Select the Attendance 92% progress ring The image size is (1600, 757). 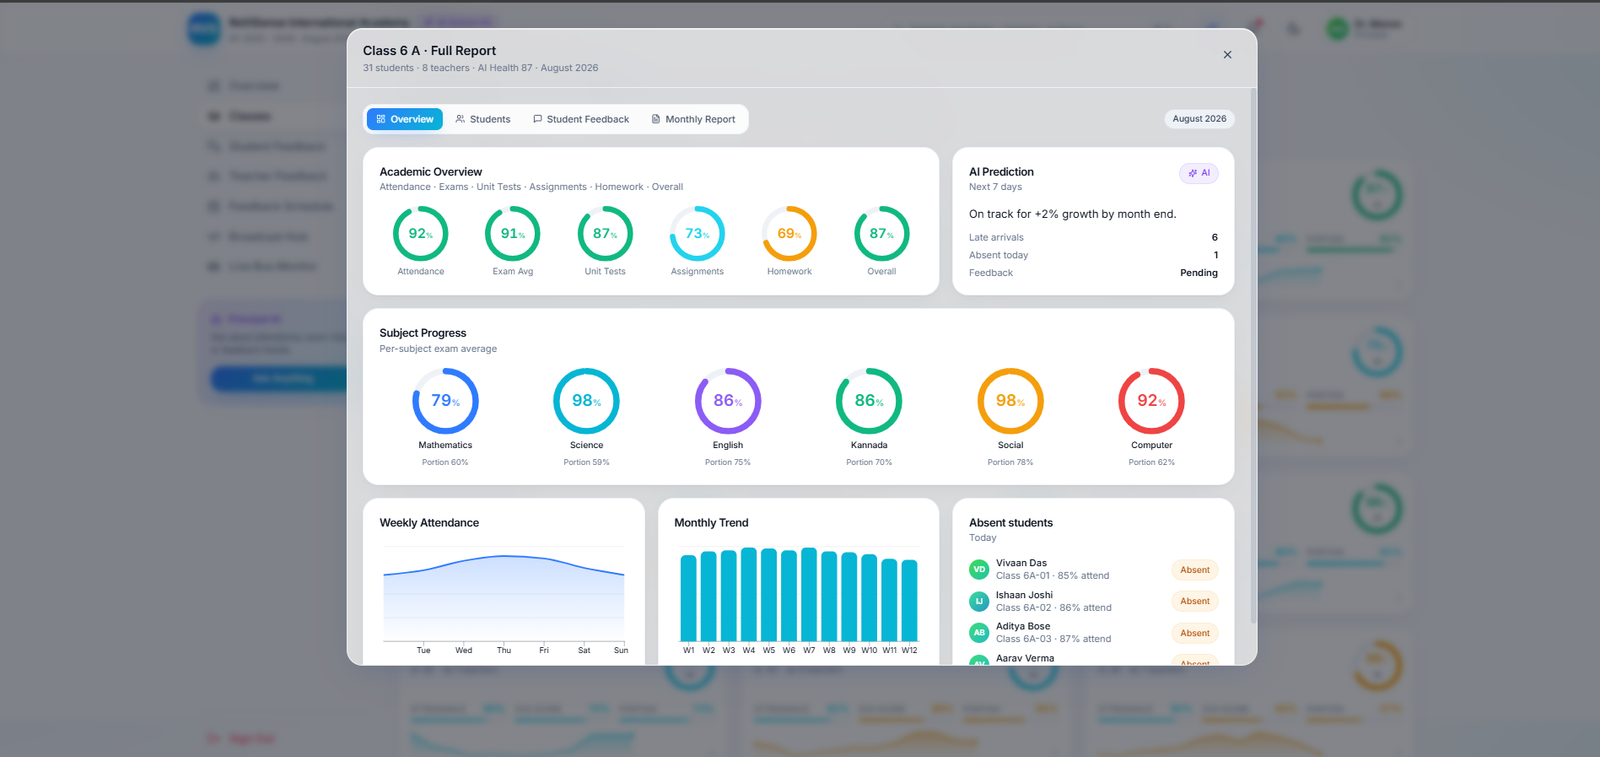click(x=421, y=234)
